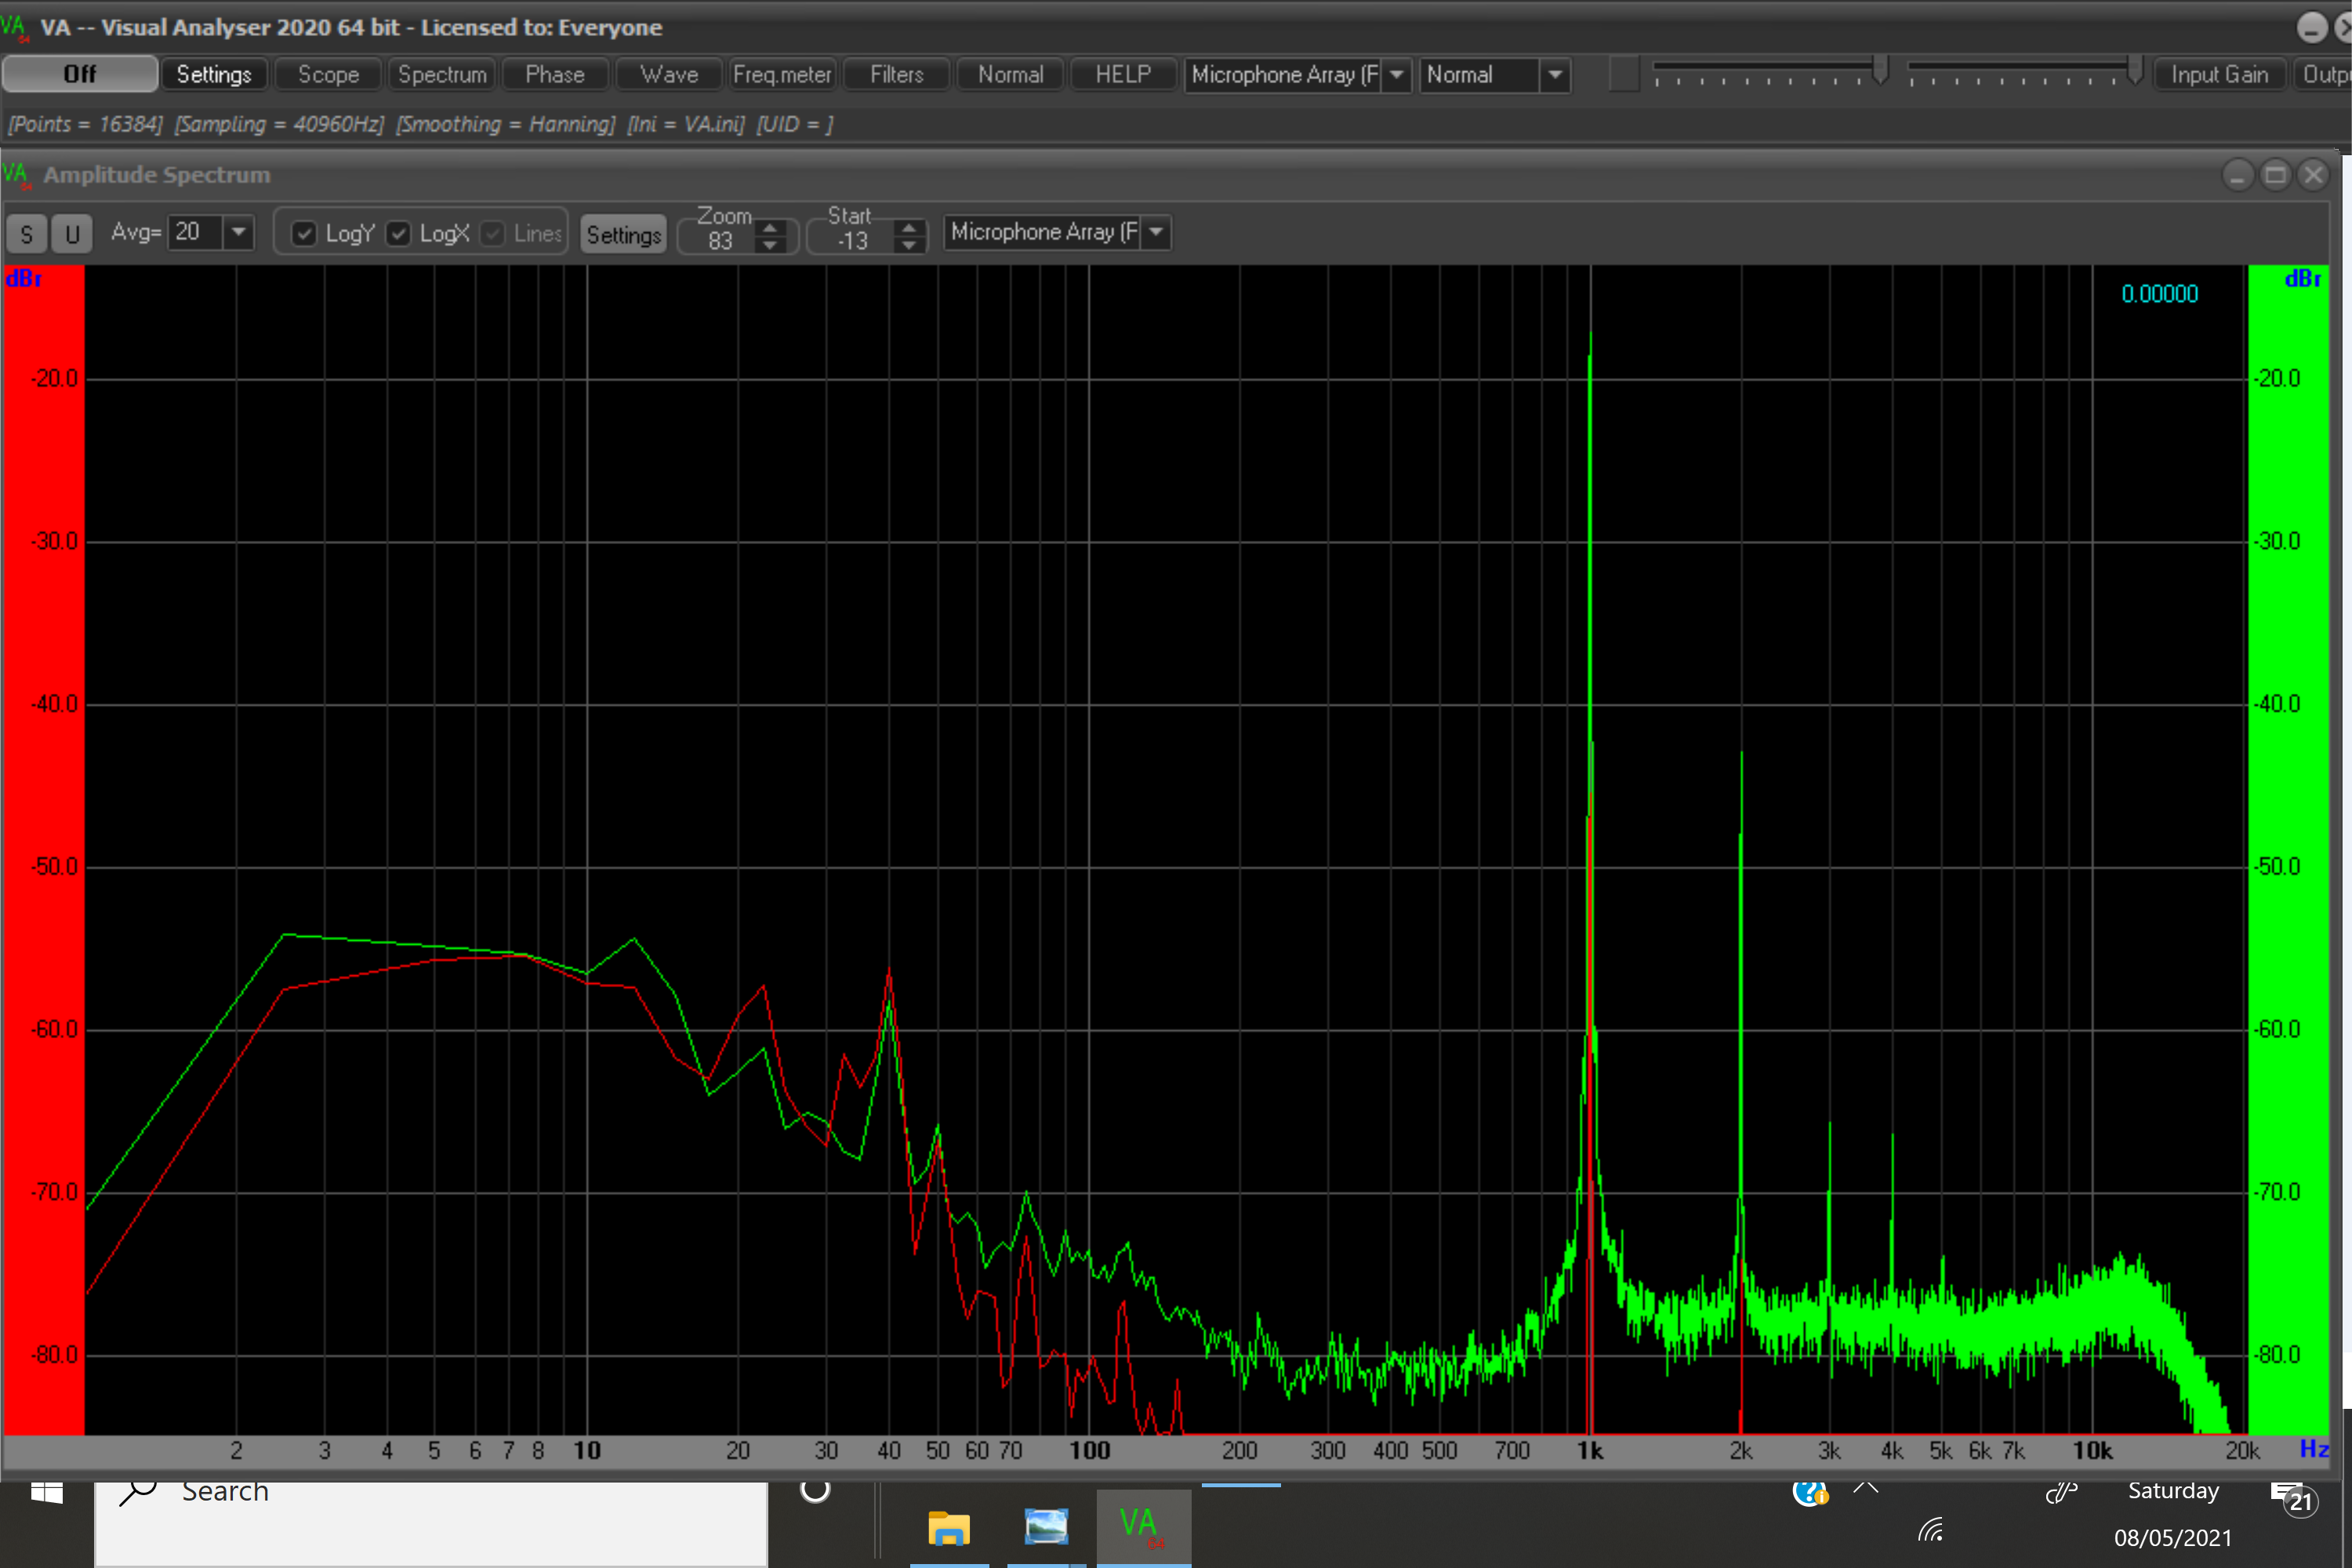Open the network Wi-Fi tray icon
This screenshot has width=2352, height=1568.
click(1930, 1530)
